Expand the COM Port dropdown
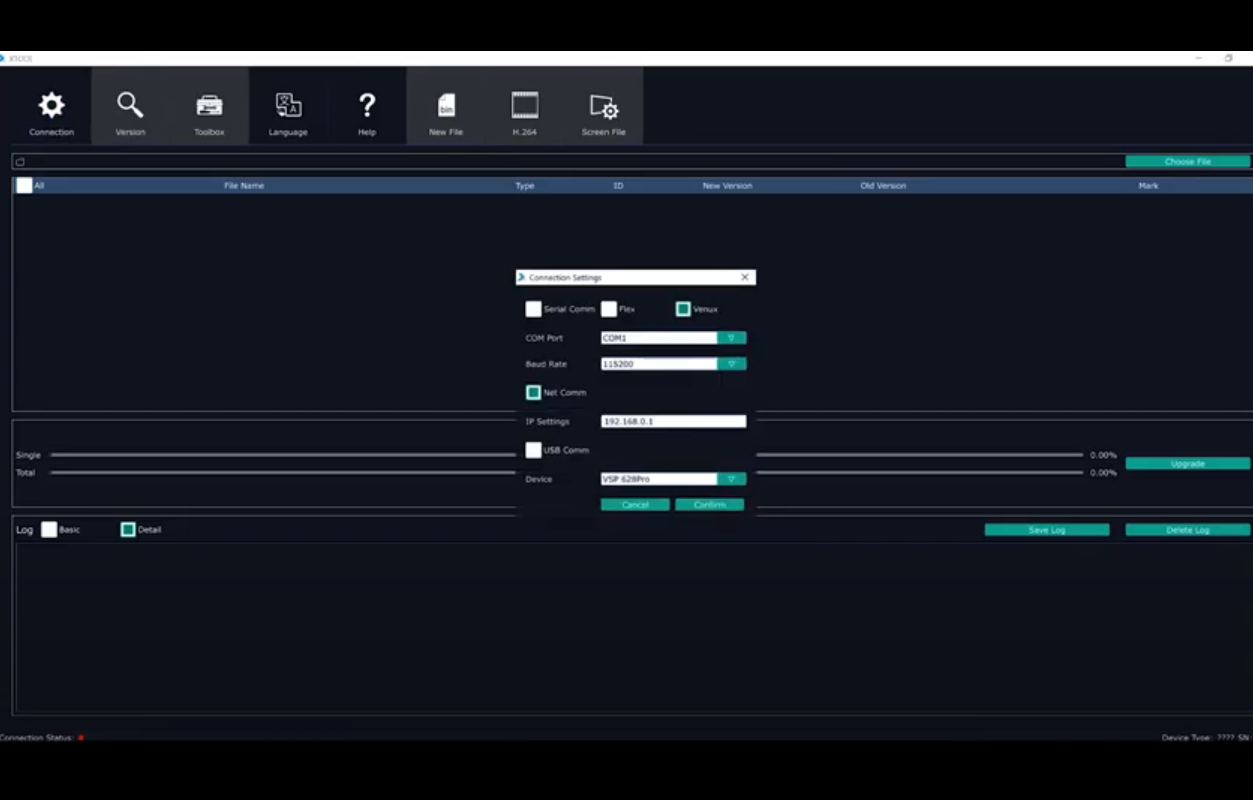The height and width of the screenshot is (800, 1253). (731, 338)
